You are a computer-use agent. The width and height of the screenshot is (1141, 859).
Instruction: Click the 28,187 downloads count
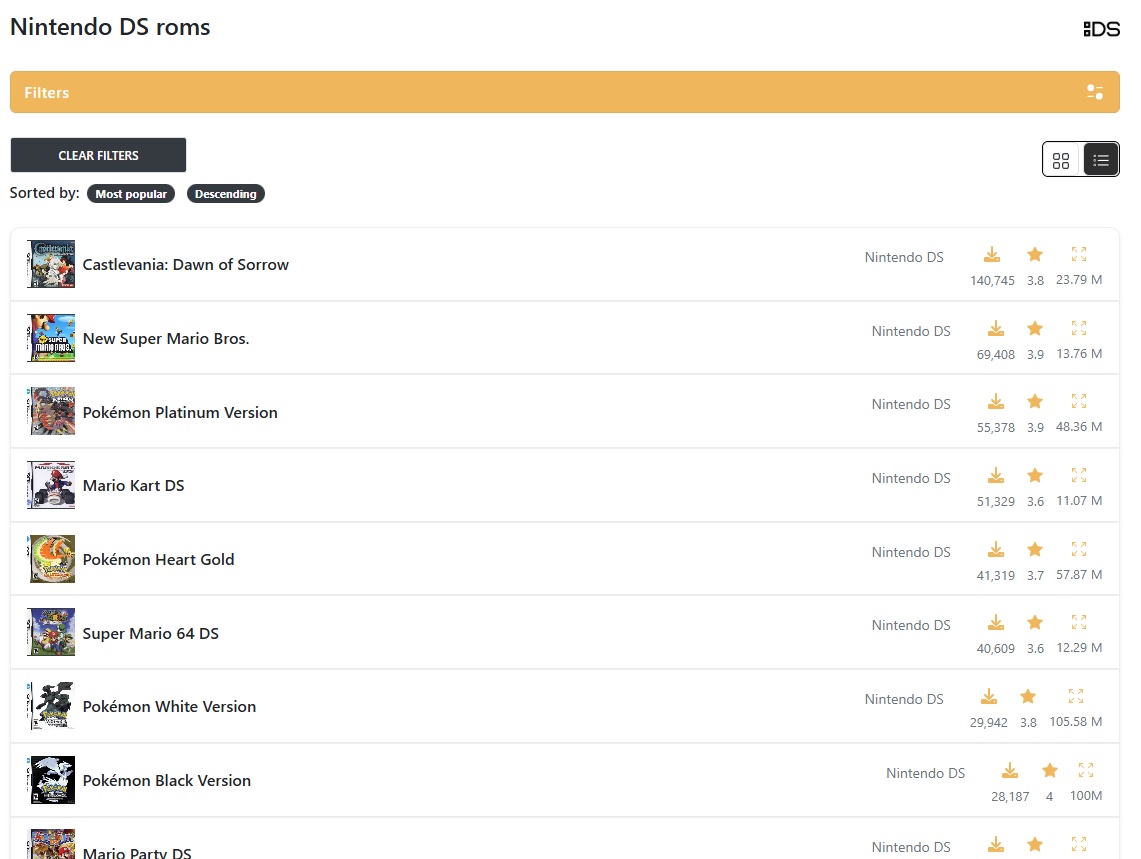pos(1010,796)
